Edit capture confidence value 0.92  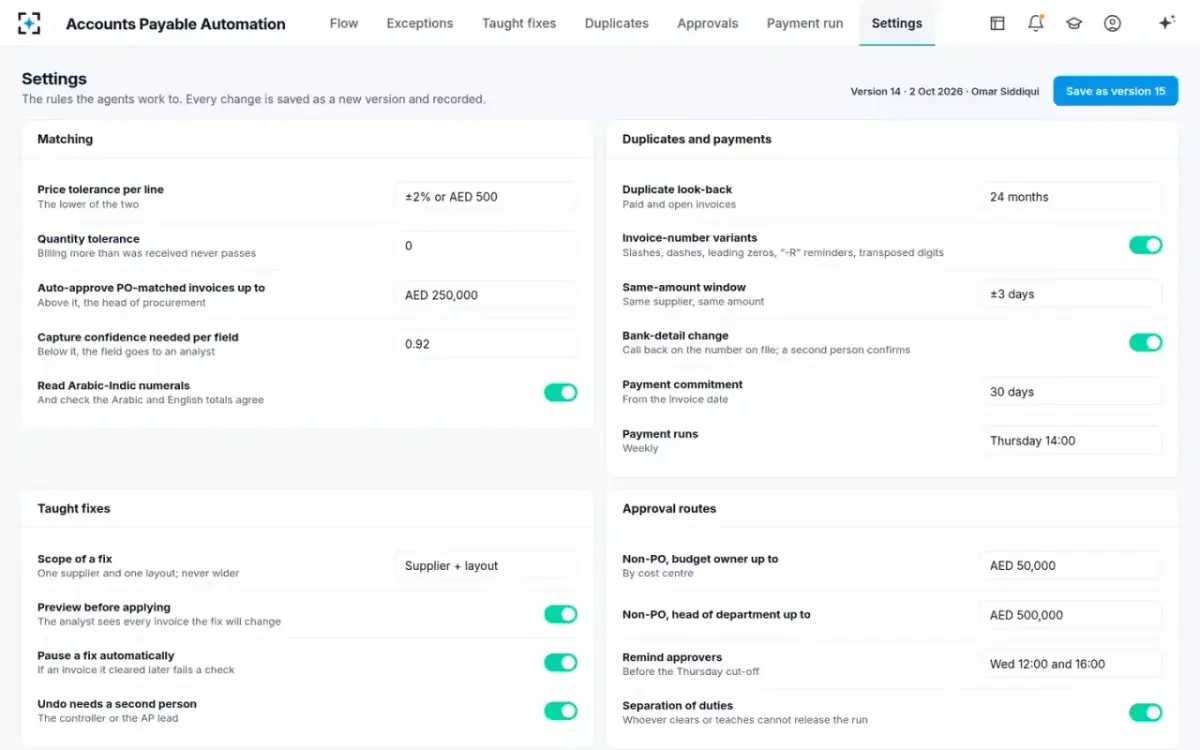click(486, 344)
